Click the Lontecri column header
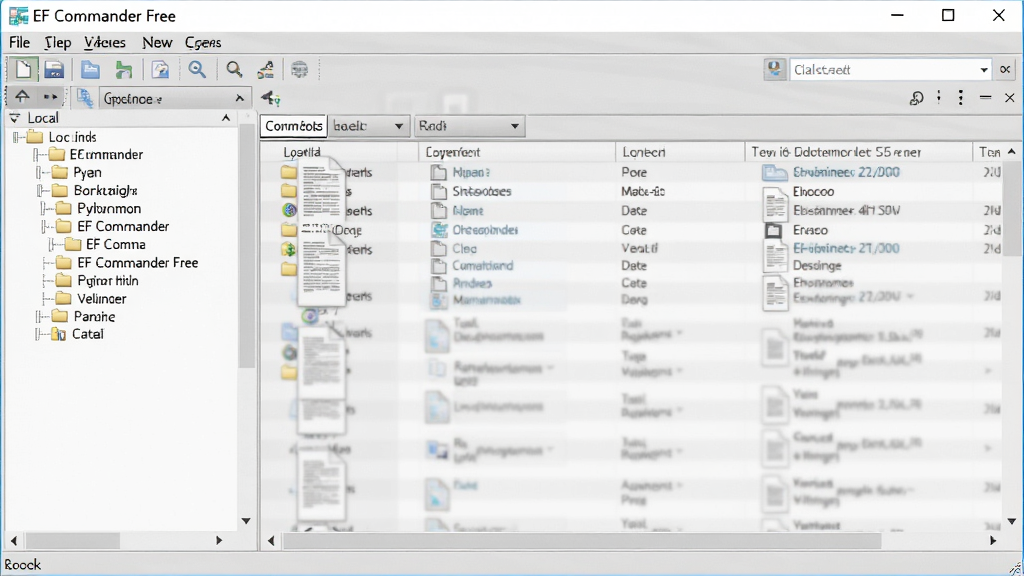The height and width of the screenshot is (576, 1024). click(x=643, y=152)
